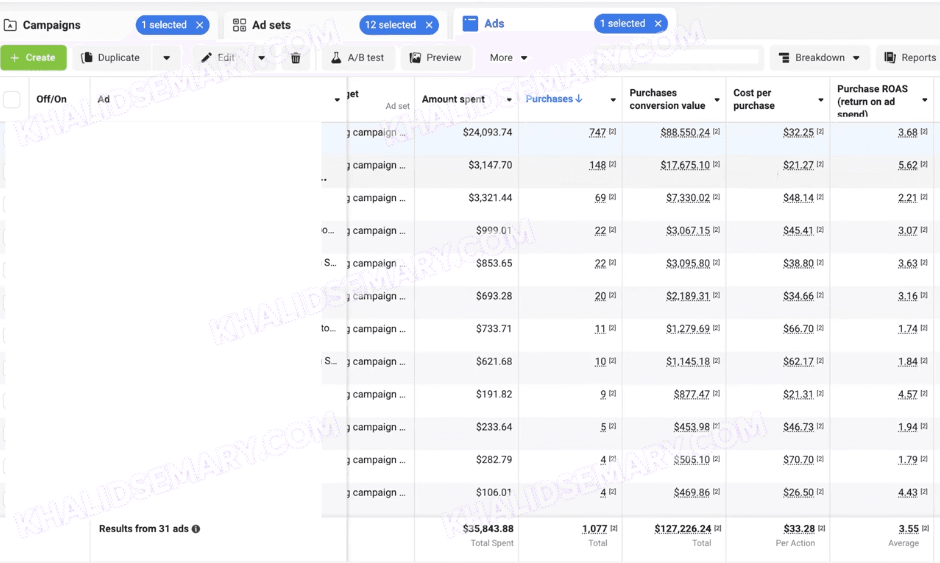Toggle the select-all checkbox in header
Image resolution: width=940 pixels, height=563 pixels.
click(11, 99)
